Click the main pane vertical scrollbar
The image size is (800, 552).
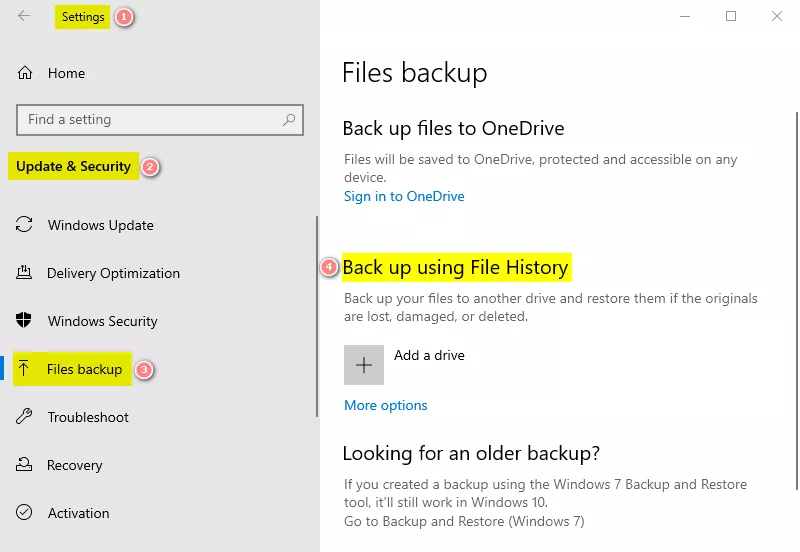[x=797, y=301]
